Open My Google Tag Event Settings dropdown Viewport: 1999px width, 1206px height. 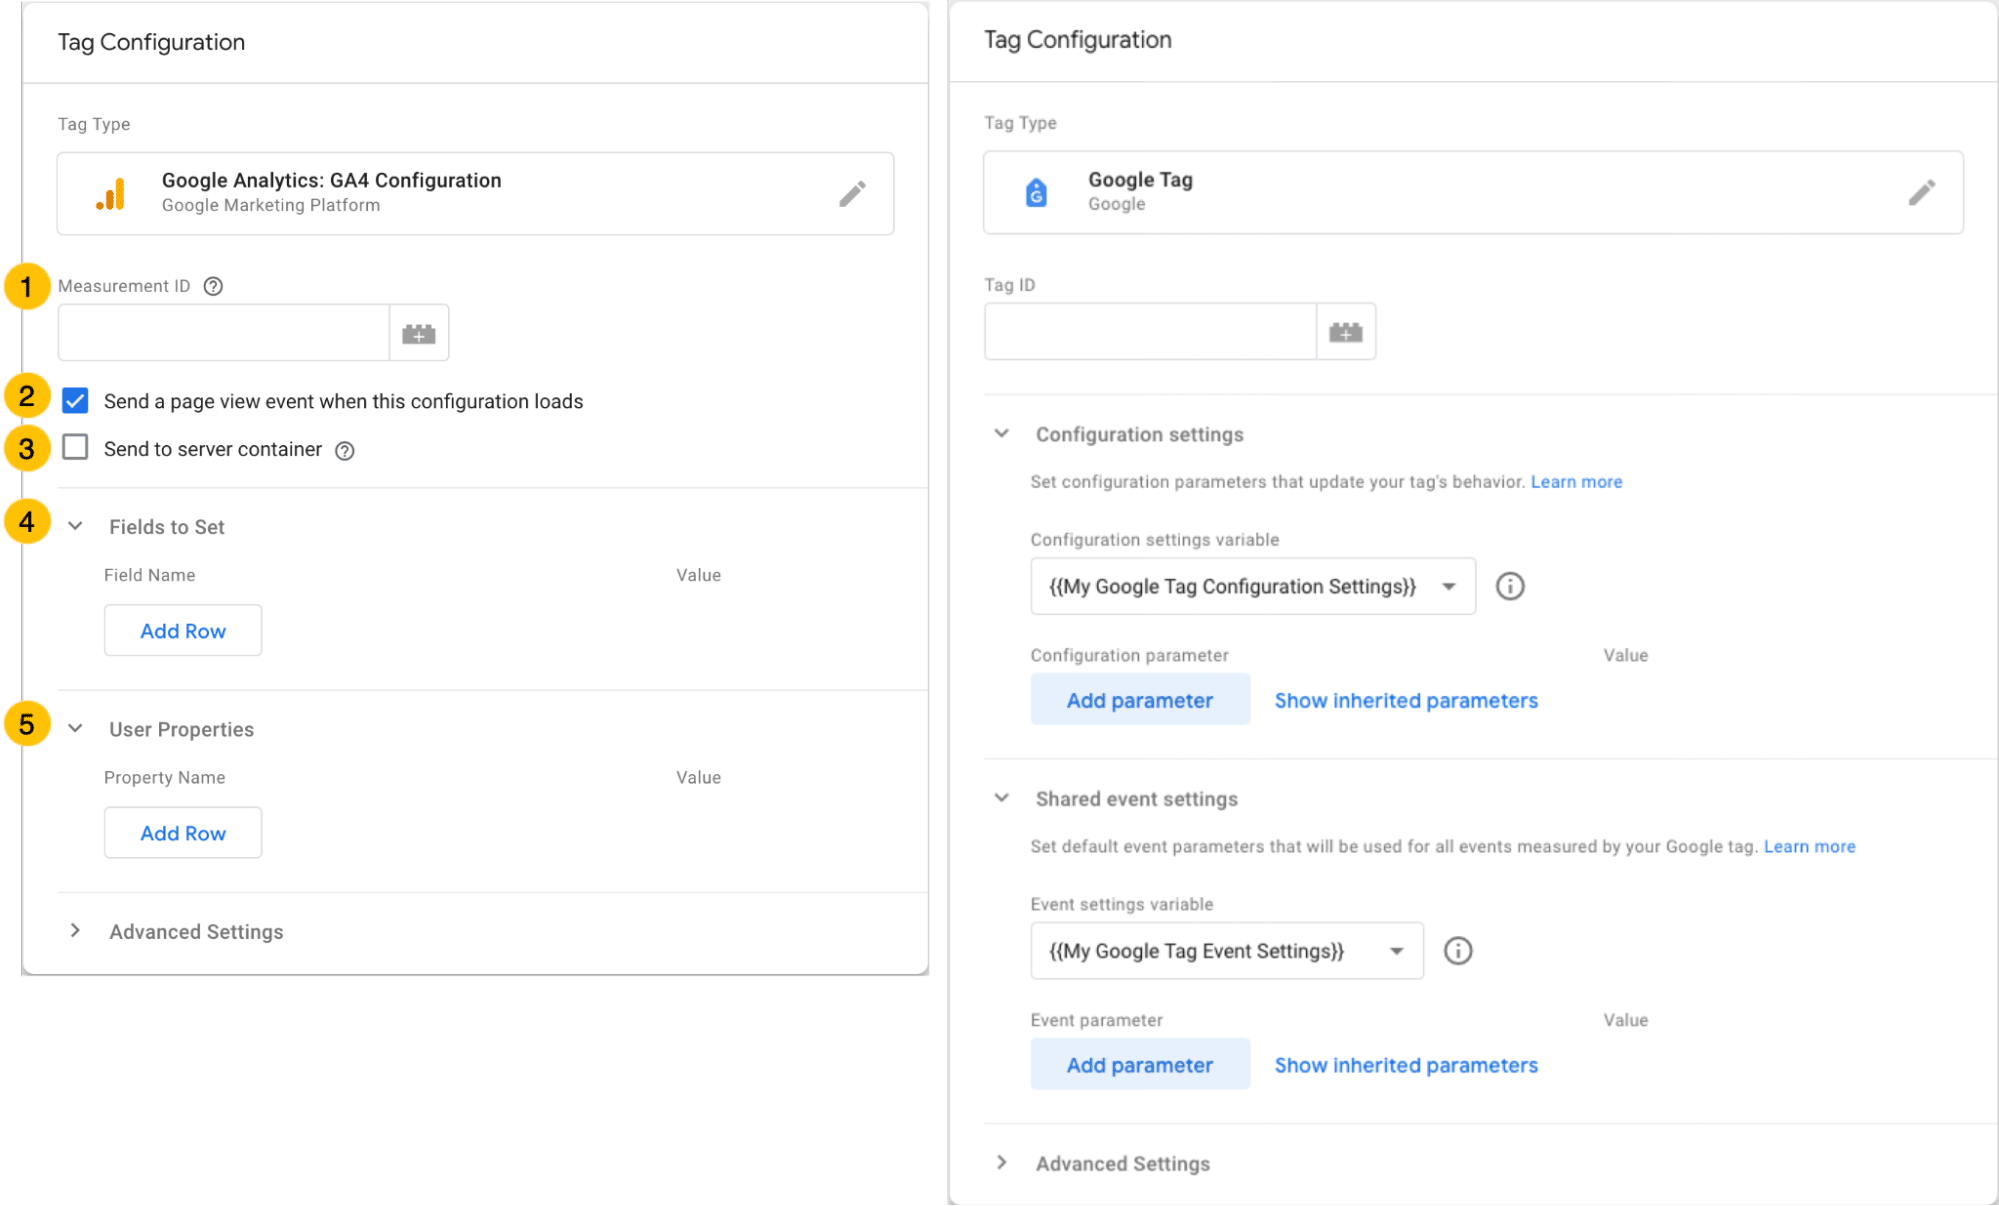[1227, 950]
